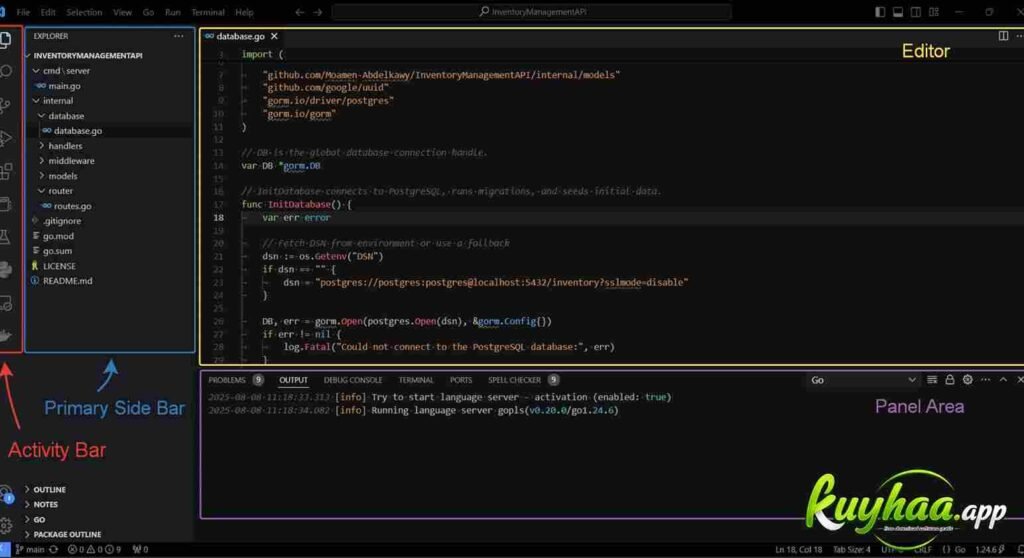Switch to the TERMINAL tab
Image resolution: width=1024 pixels, height=558 pixels.
(x=416, y=380)
